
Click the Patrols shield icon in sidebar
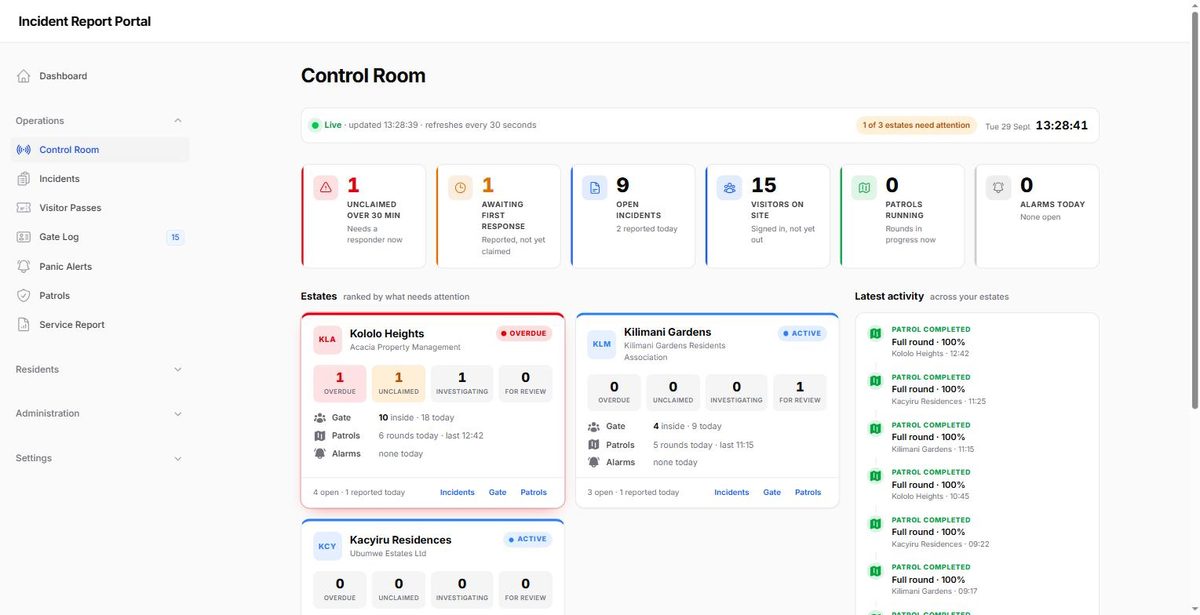click(x=24, y=296)
